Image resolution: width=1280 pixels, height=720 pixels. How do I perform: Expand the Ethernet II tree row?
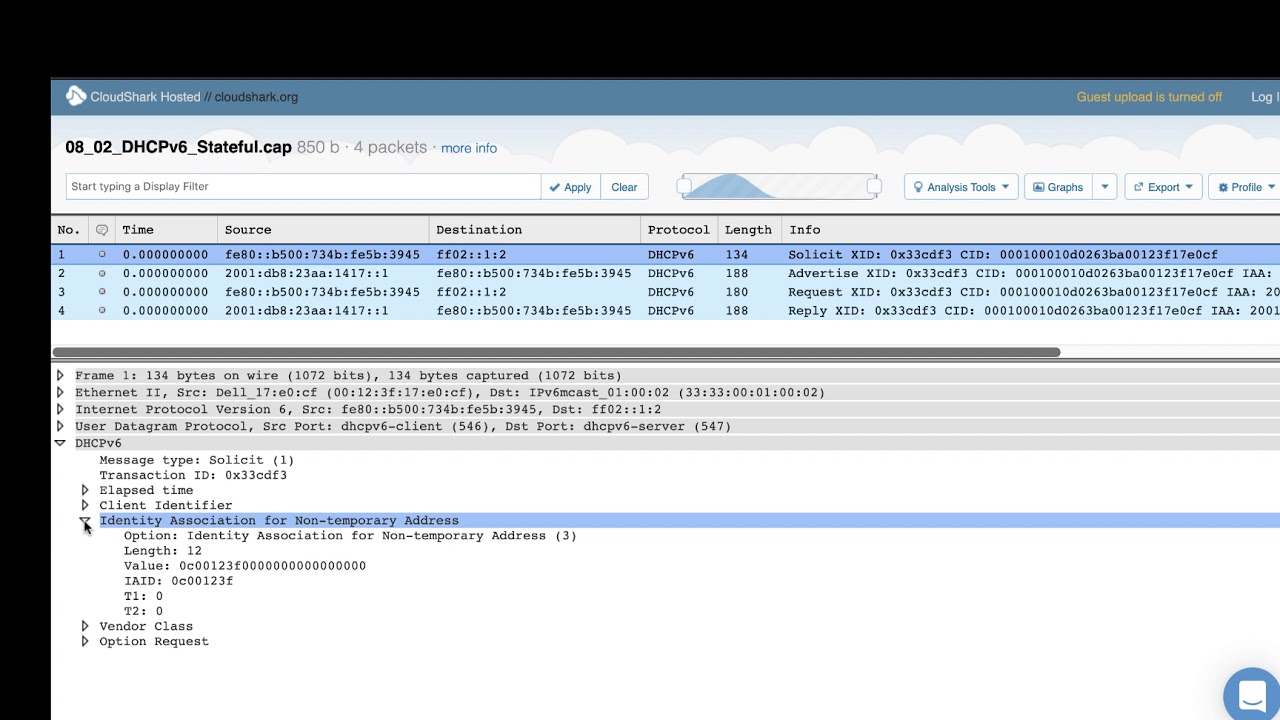click(x=60, y=393)
